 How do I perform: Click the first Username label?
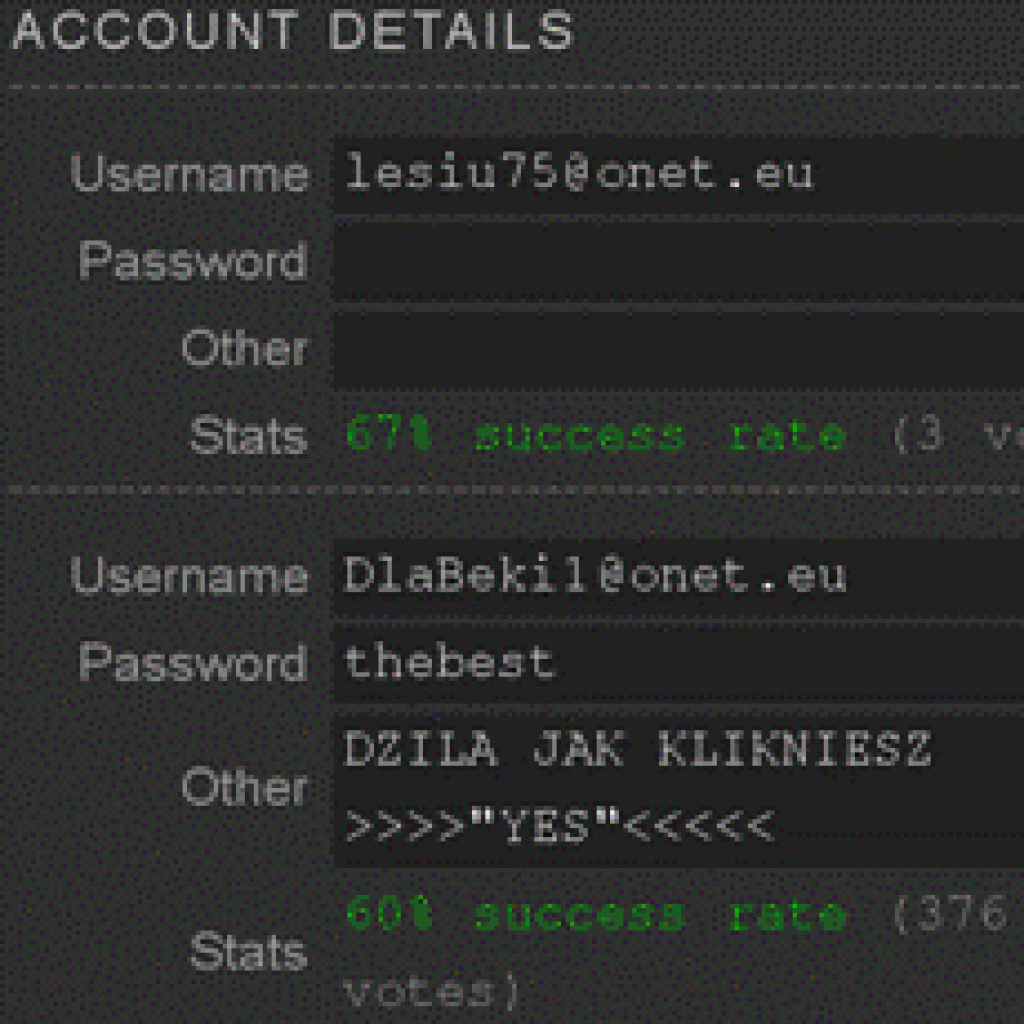189,174
